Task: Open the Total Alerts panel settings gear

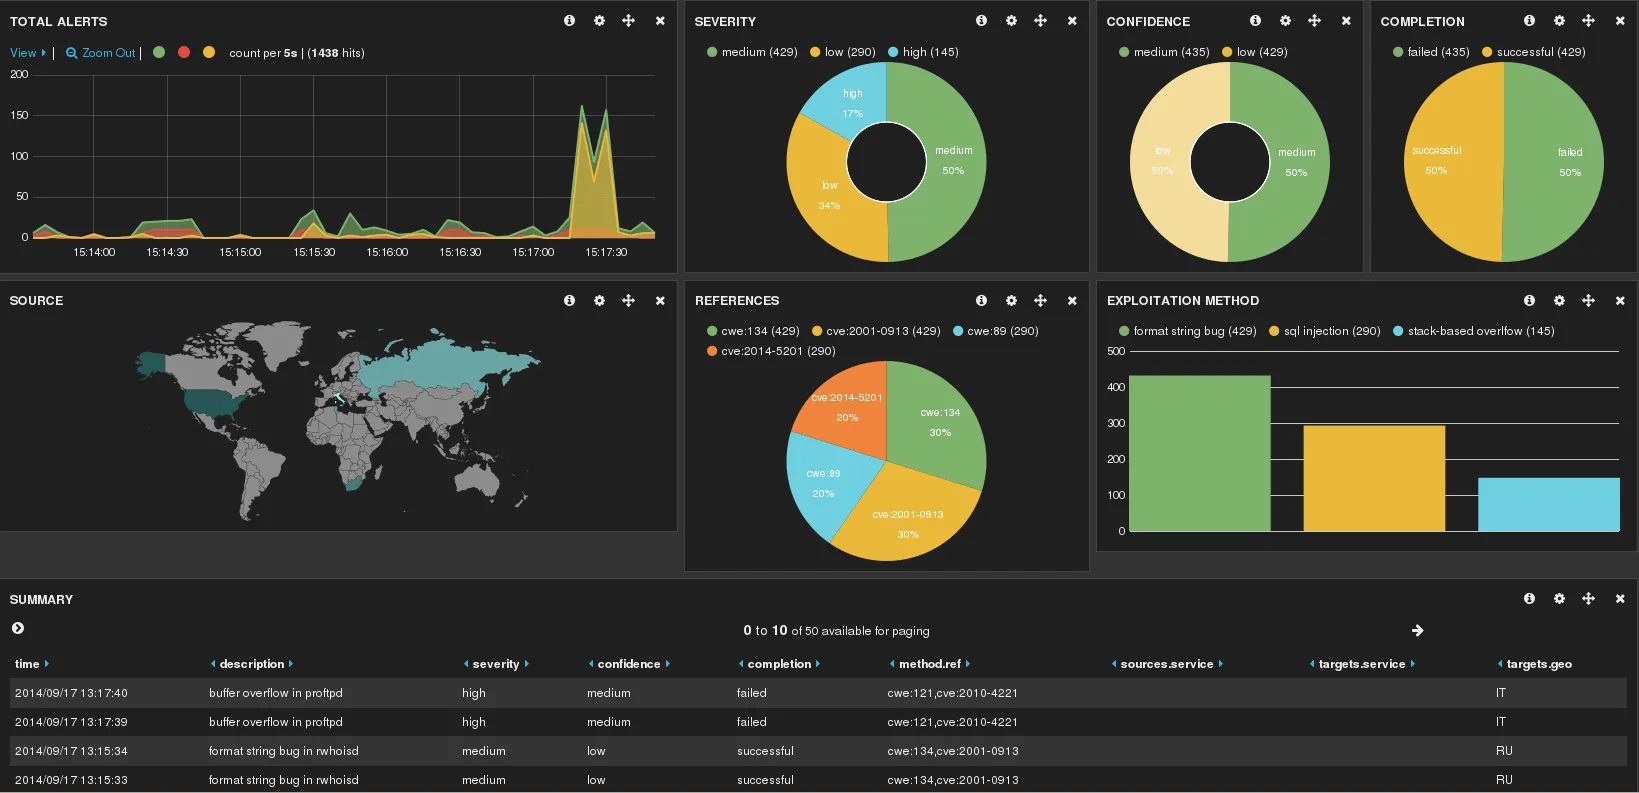Action: (599, 21)
